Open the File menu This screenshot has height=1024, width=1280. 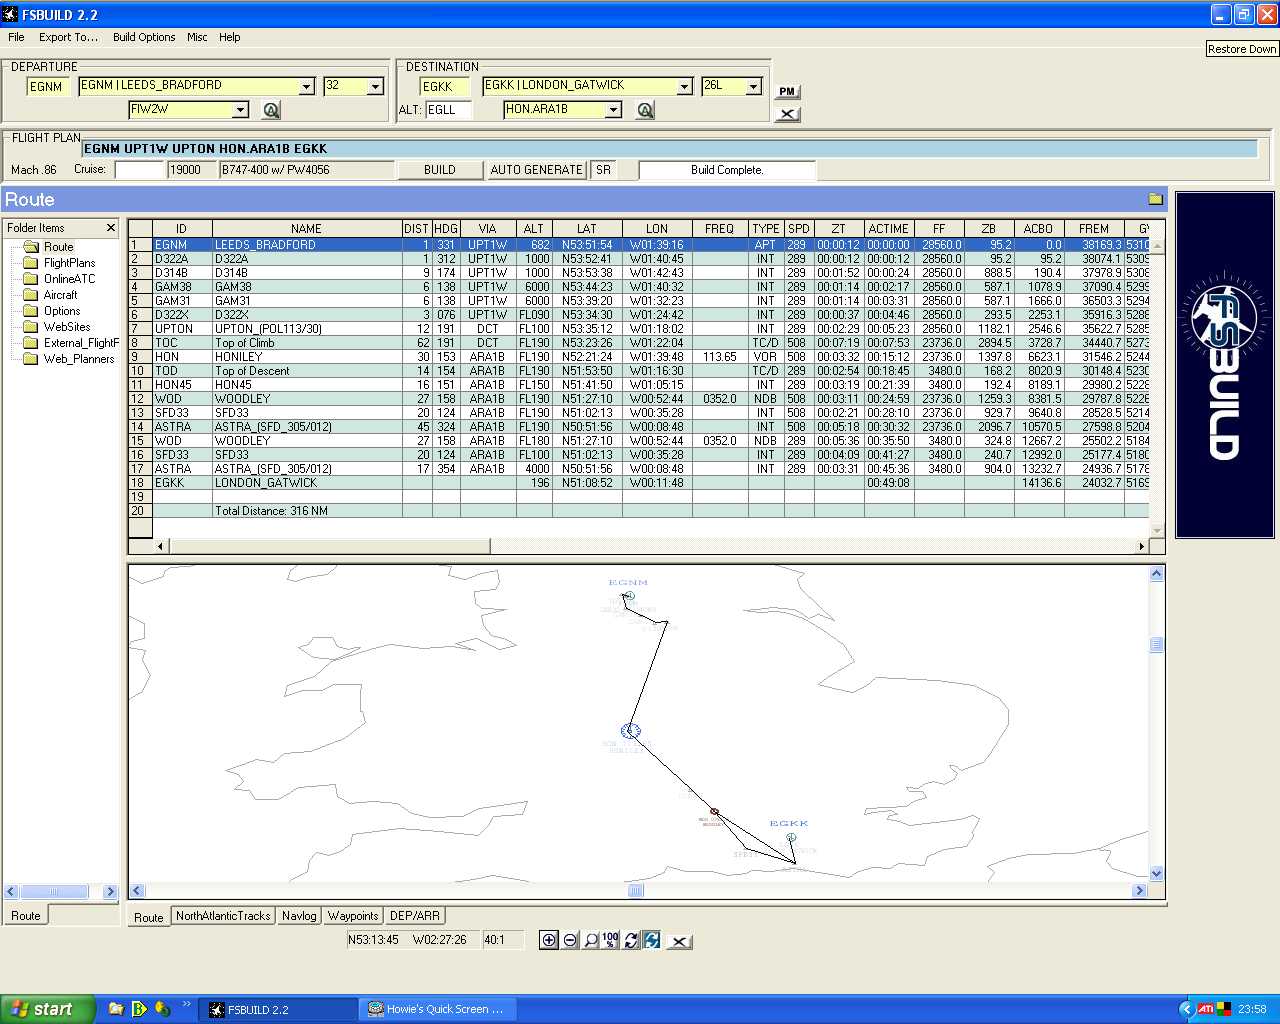(x=16, y=37)
